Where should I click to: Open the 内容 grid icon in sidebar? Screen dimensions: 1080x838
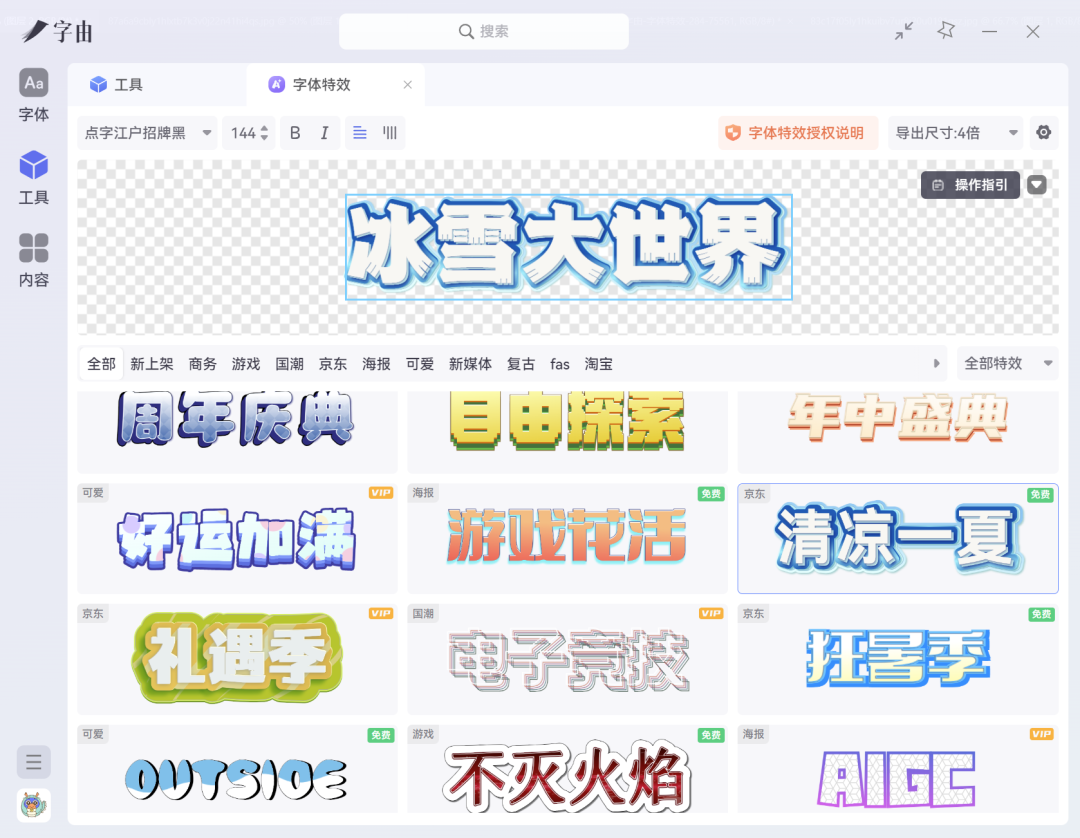34,260
